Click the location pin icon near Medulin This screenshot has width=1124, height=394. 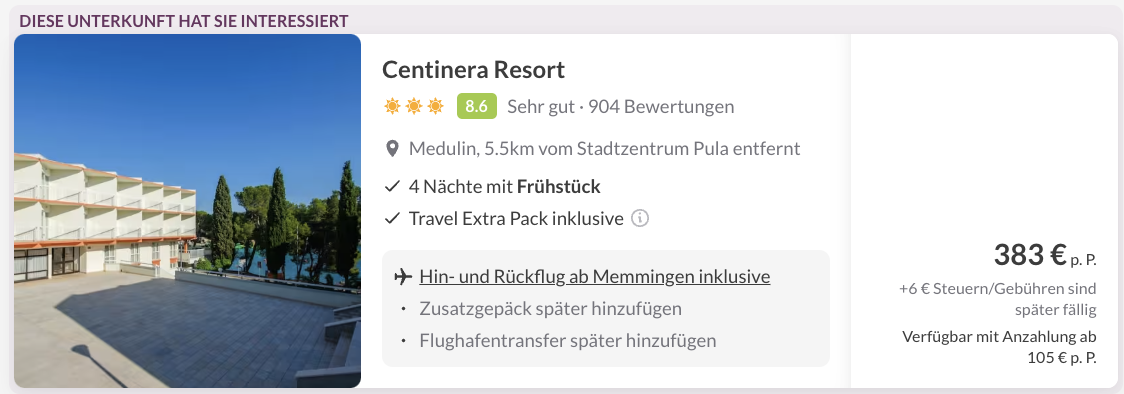pos(392,149)
